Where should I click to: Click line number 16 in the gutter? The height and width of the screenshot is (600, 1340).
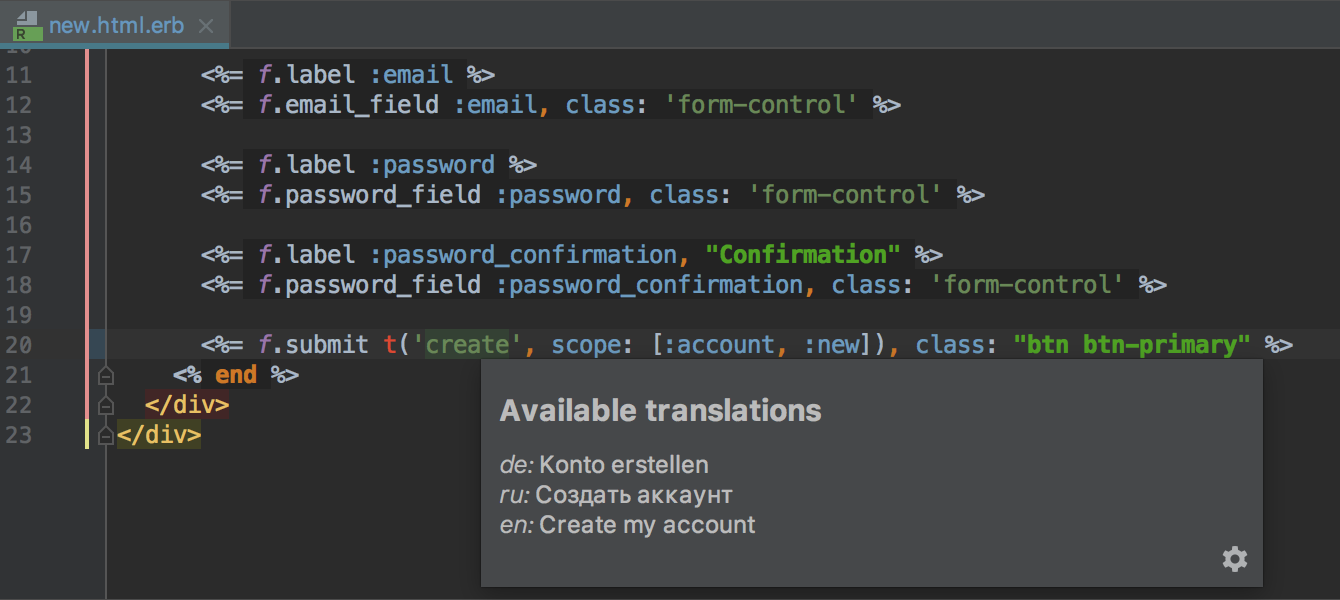(x=19, y=225)
